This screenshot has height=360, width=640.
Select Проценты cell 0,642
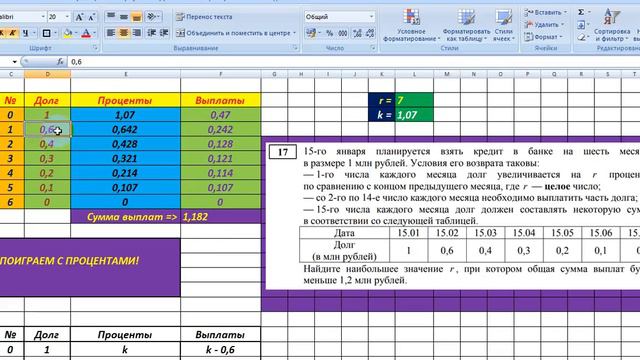click(x=125, y=129)
